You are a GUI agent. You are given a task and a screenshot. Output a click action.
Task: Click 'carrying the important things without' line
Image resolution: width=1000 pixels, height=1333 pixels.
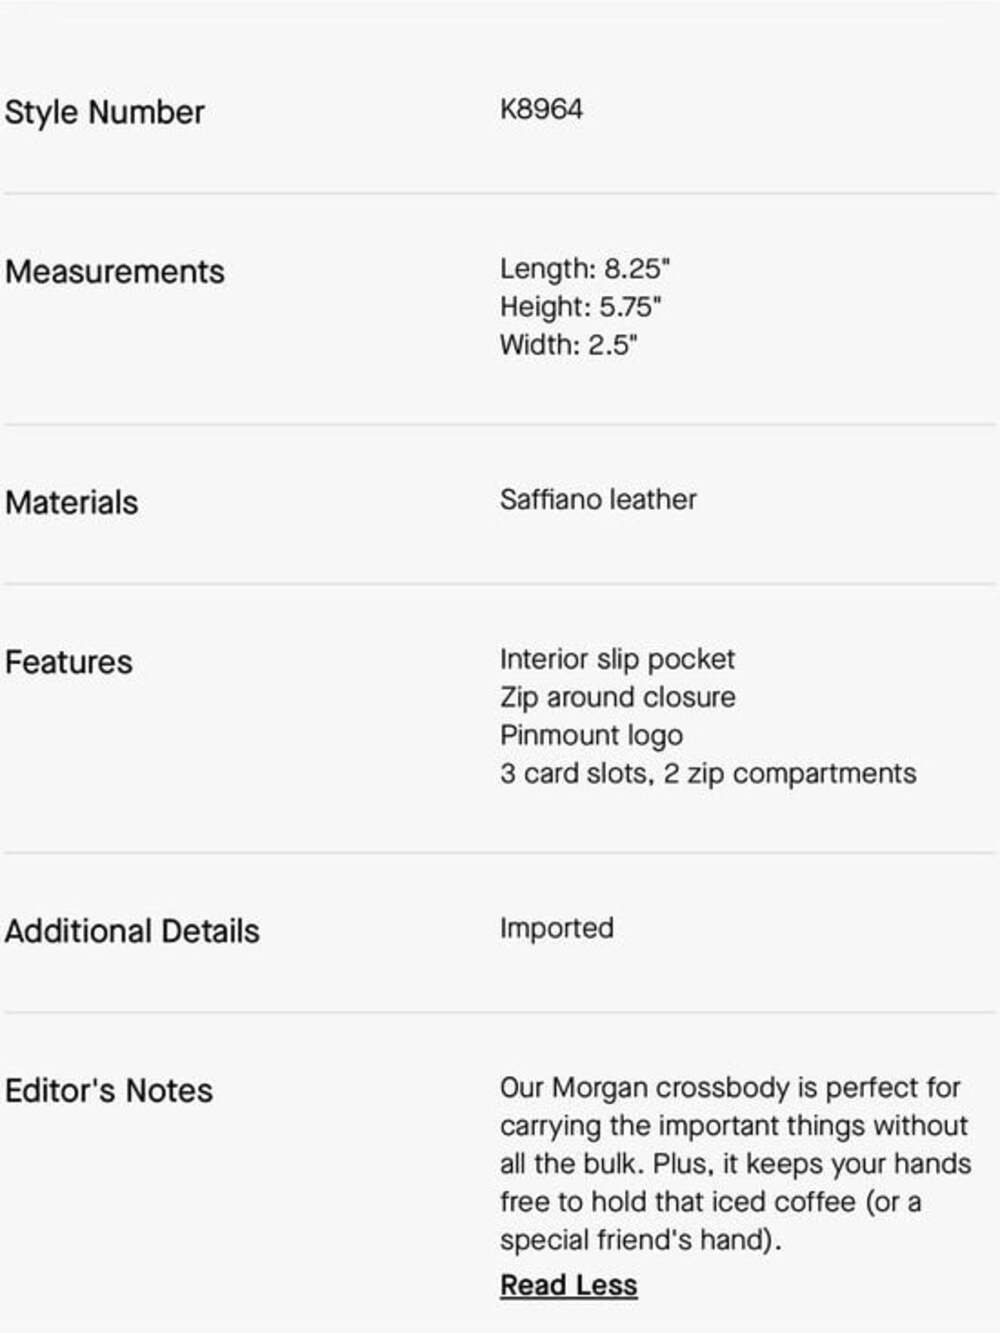734,1126
